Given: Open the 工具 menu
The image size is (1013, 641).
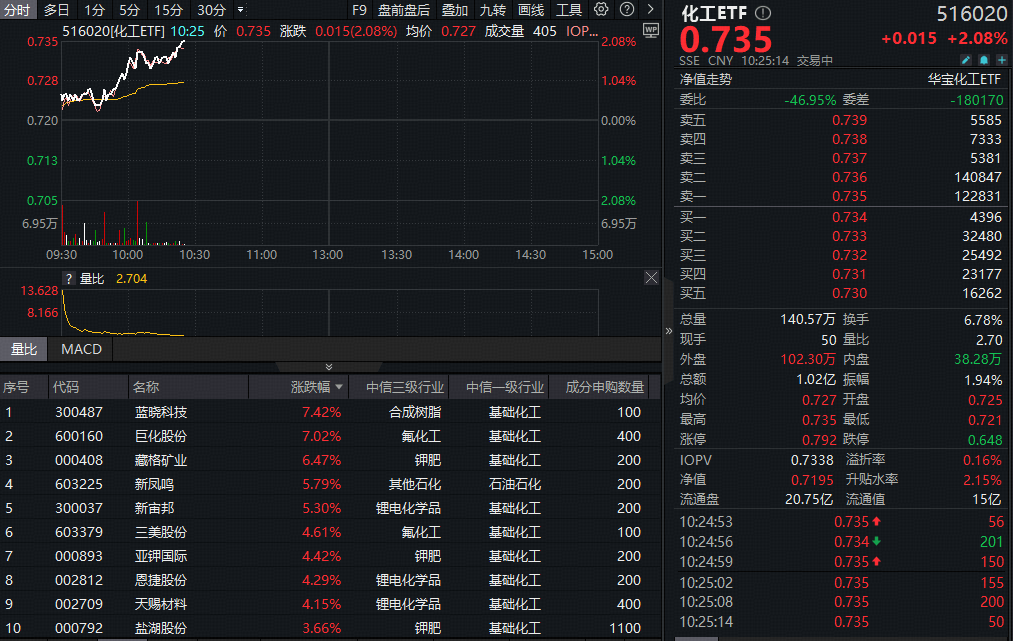Looking at the screenshot, I should 568,10.
